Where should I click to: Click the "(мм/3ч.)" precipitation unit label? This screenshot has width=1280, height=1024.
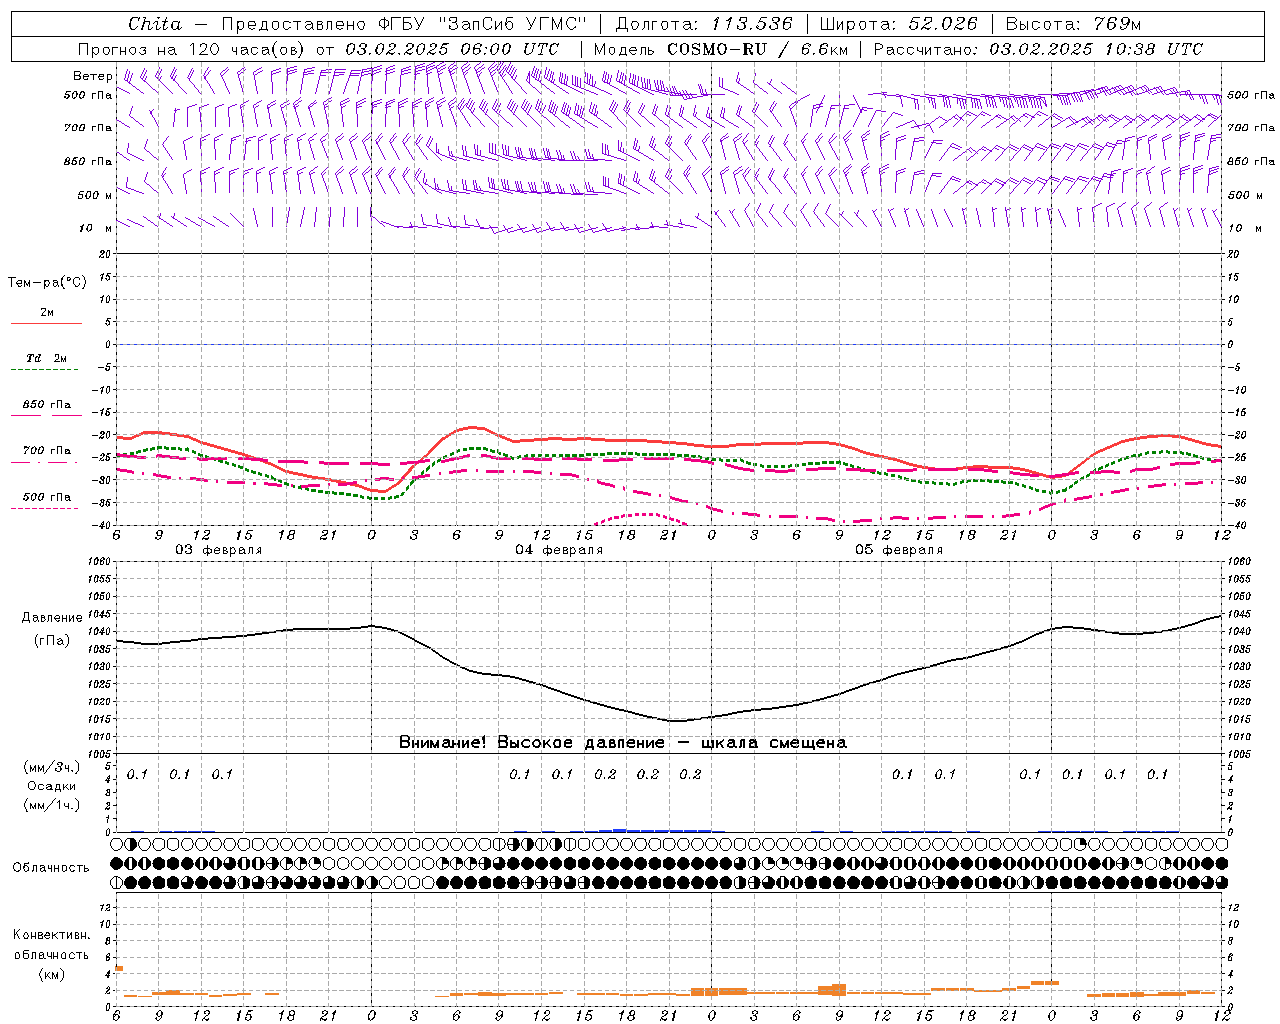[x=52, y=768]
